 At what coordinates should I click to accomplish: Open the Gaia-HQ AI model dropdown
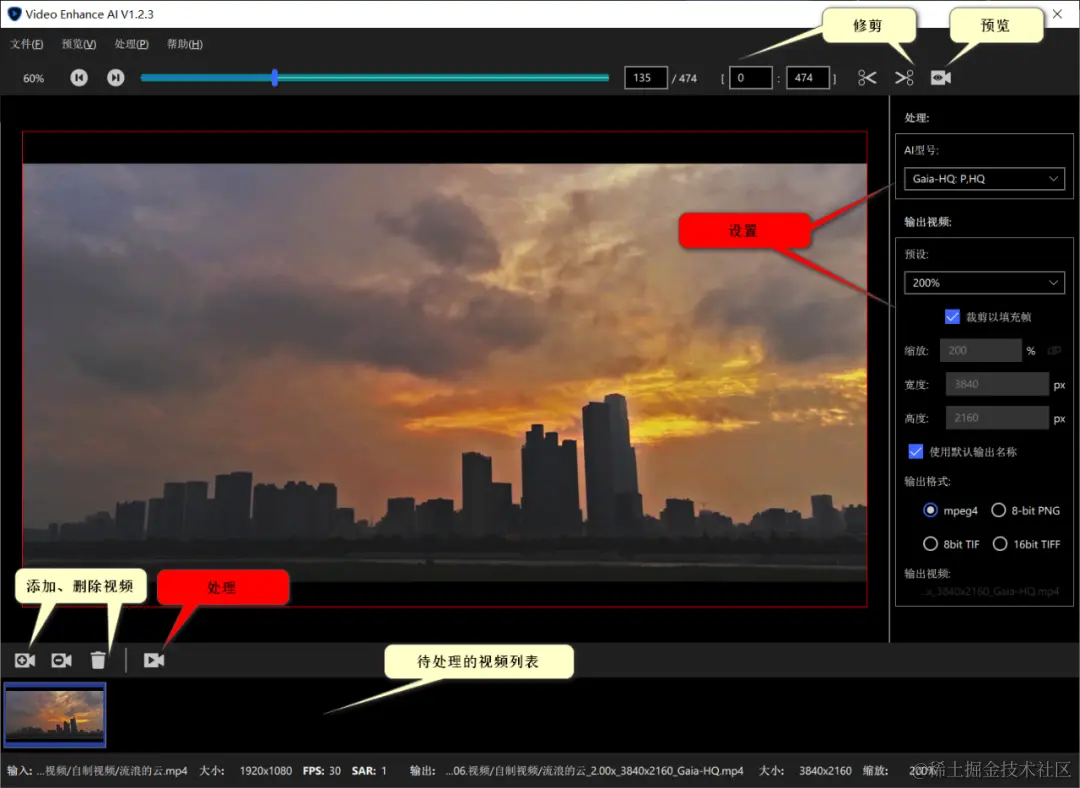coord(984,179)
